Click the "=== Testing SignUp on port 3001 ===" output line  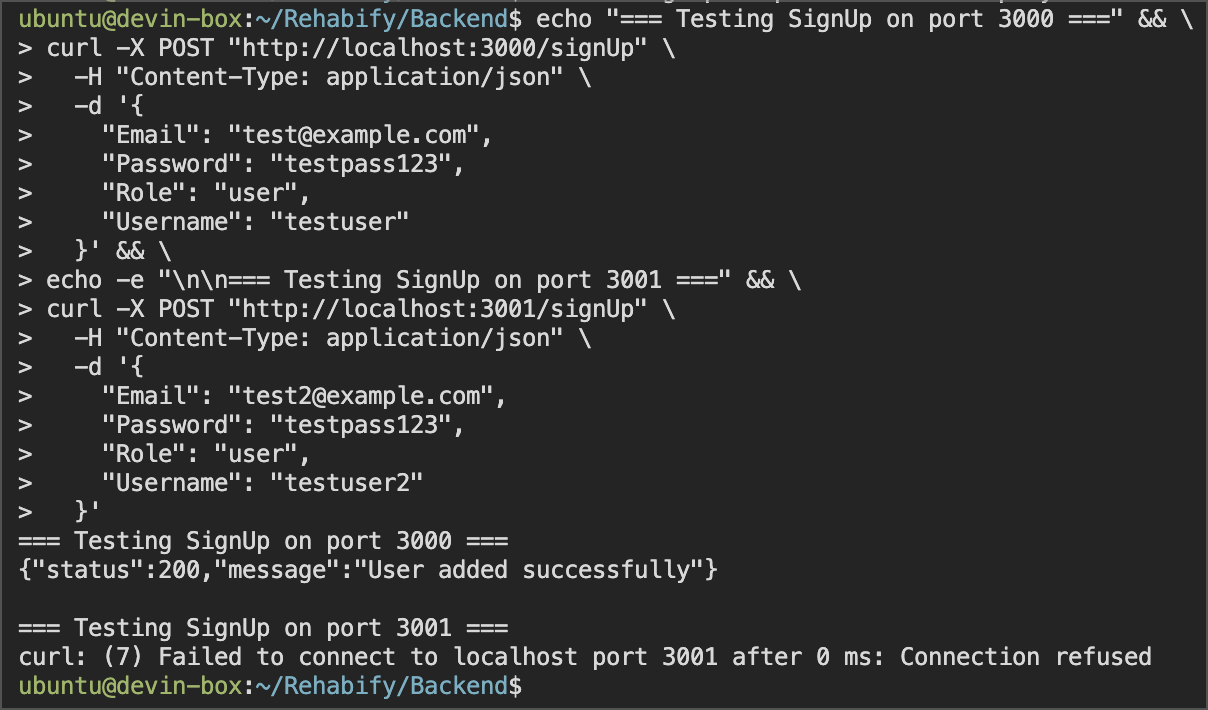click(x=264, y=628)
